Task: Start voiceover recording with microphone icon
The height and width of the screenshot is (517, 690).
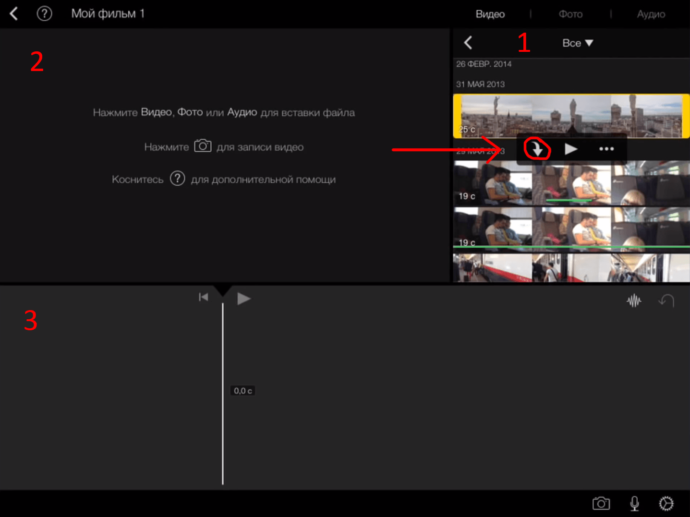Action: pyautogui.click(x=634, y=503)
